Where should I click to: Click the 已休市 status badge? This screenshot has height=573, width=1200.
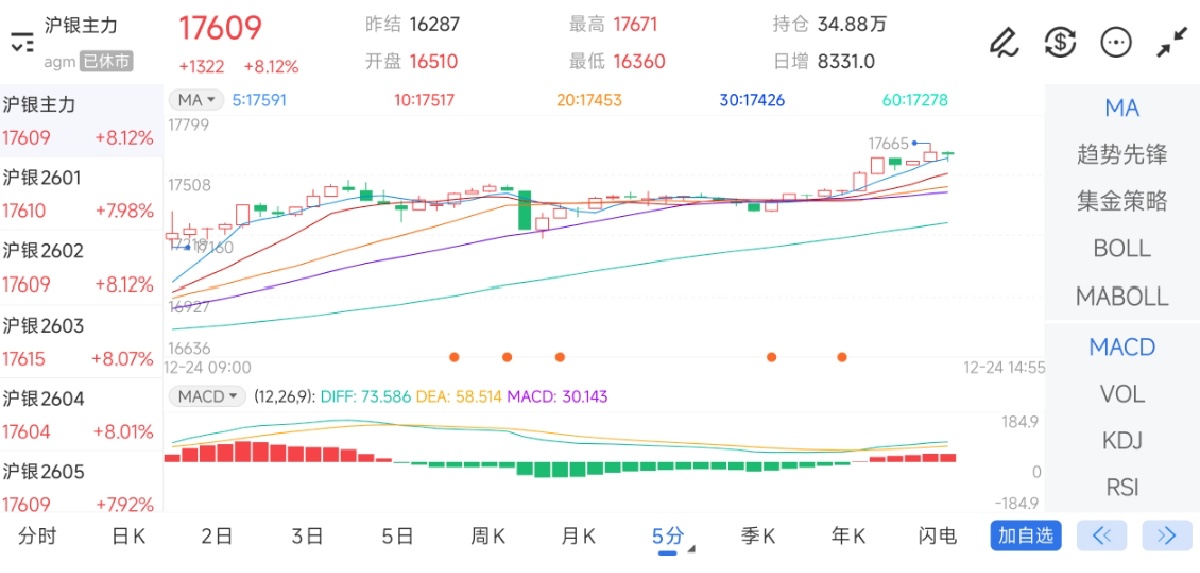pyautogui.click(x=105, y=61)
